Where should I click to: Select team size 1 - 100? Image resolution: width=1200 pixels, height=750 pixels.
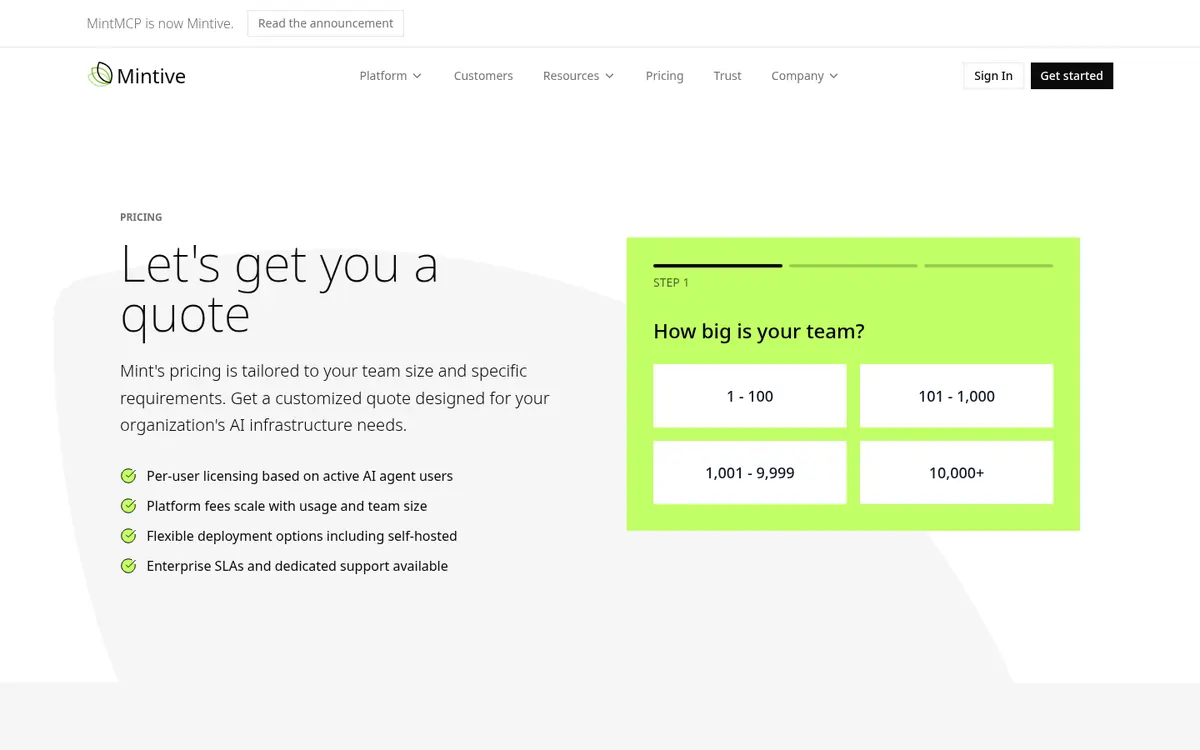[750, 396]
